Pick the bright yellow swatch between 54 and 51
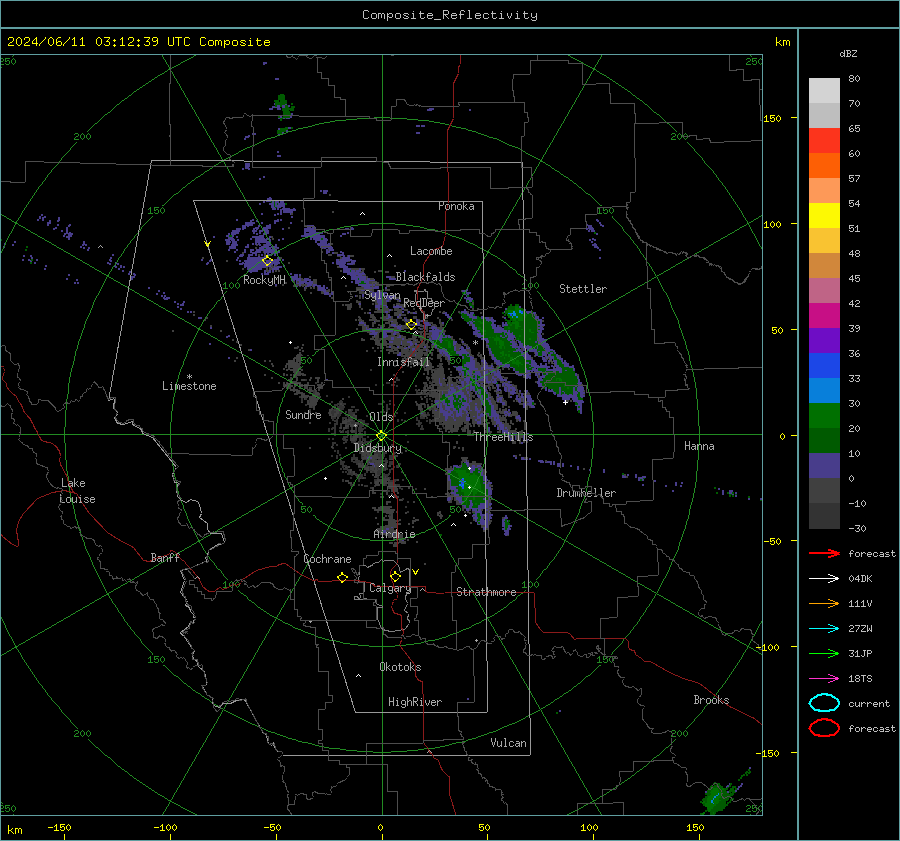 point(824,215)
